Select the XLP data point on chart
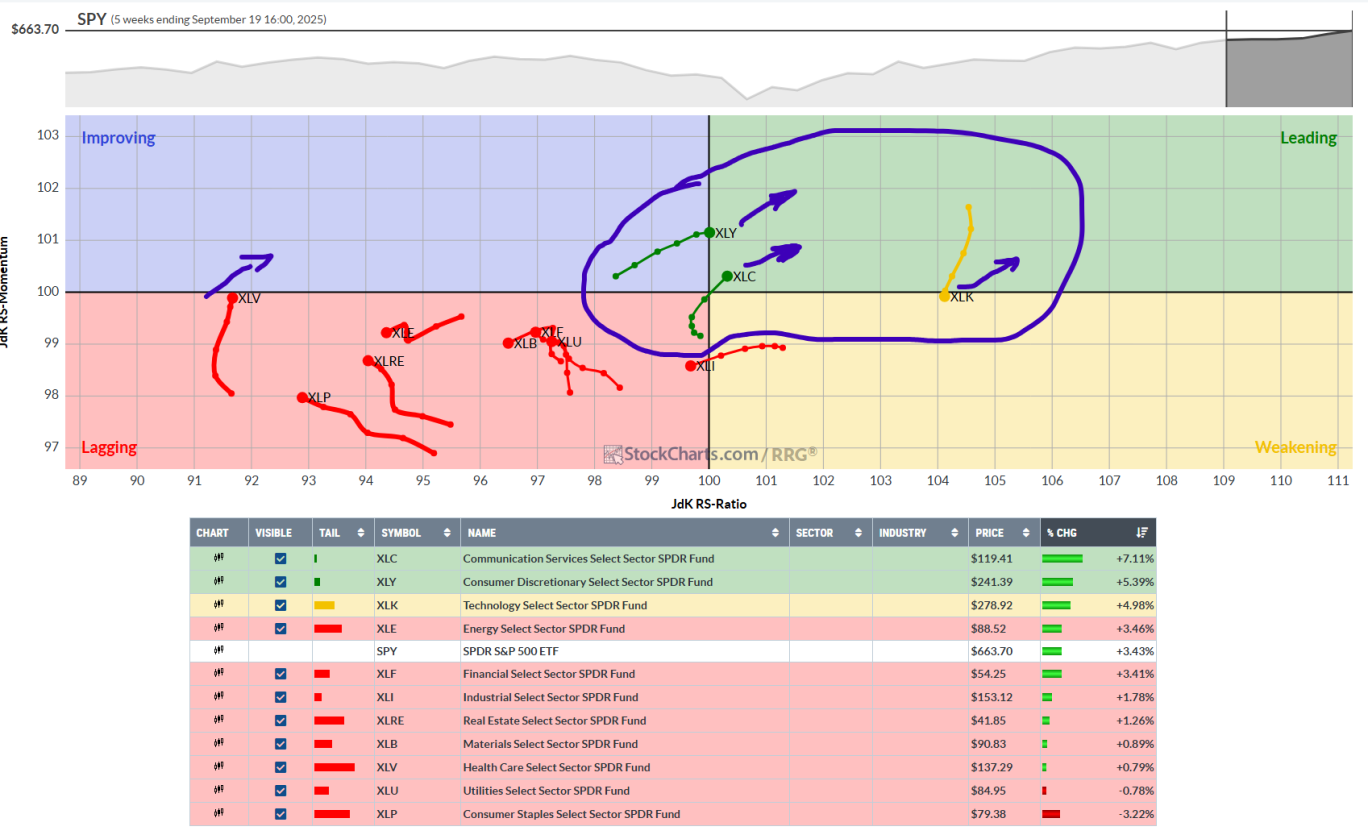The width and height of the screenshot is (1368, 839). pyautogui.click(x=302, y=397)
